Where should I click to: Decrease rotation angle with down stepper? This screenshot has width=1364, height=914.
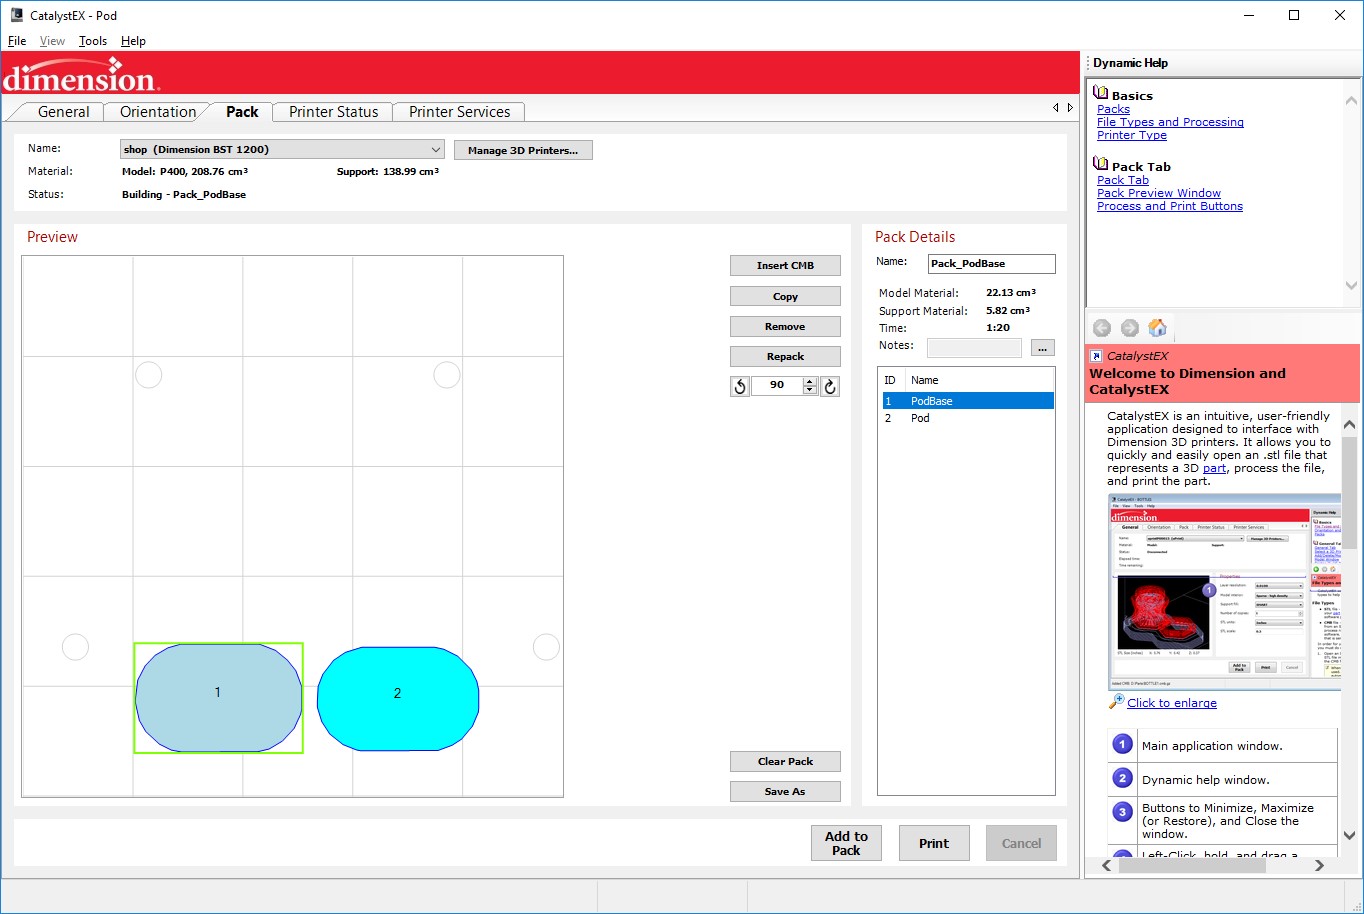810,391
